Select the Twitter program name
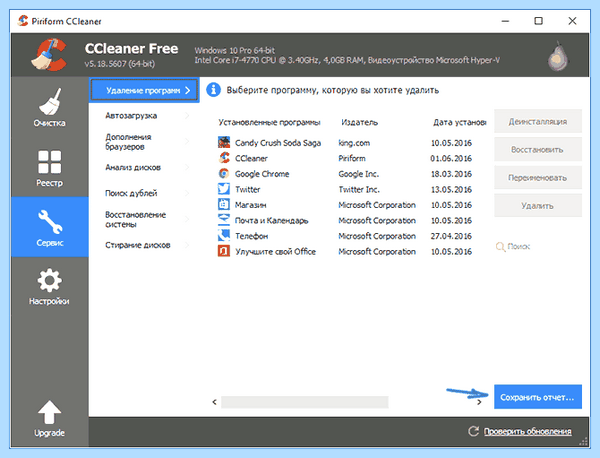Image resolution: width=600 pixels, height=458 pixels. [248, 189]
